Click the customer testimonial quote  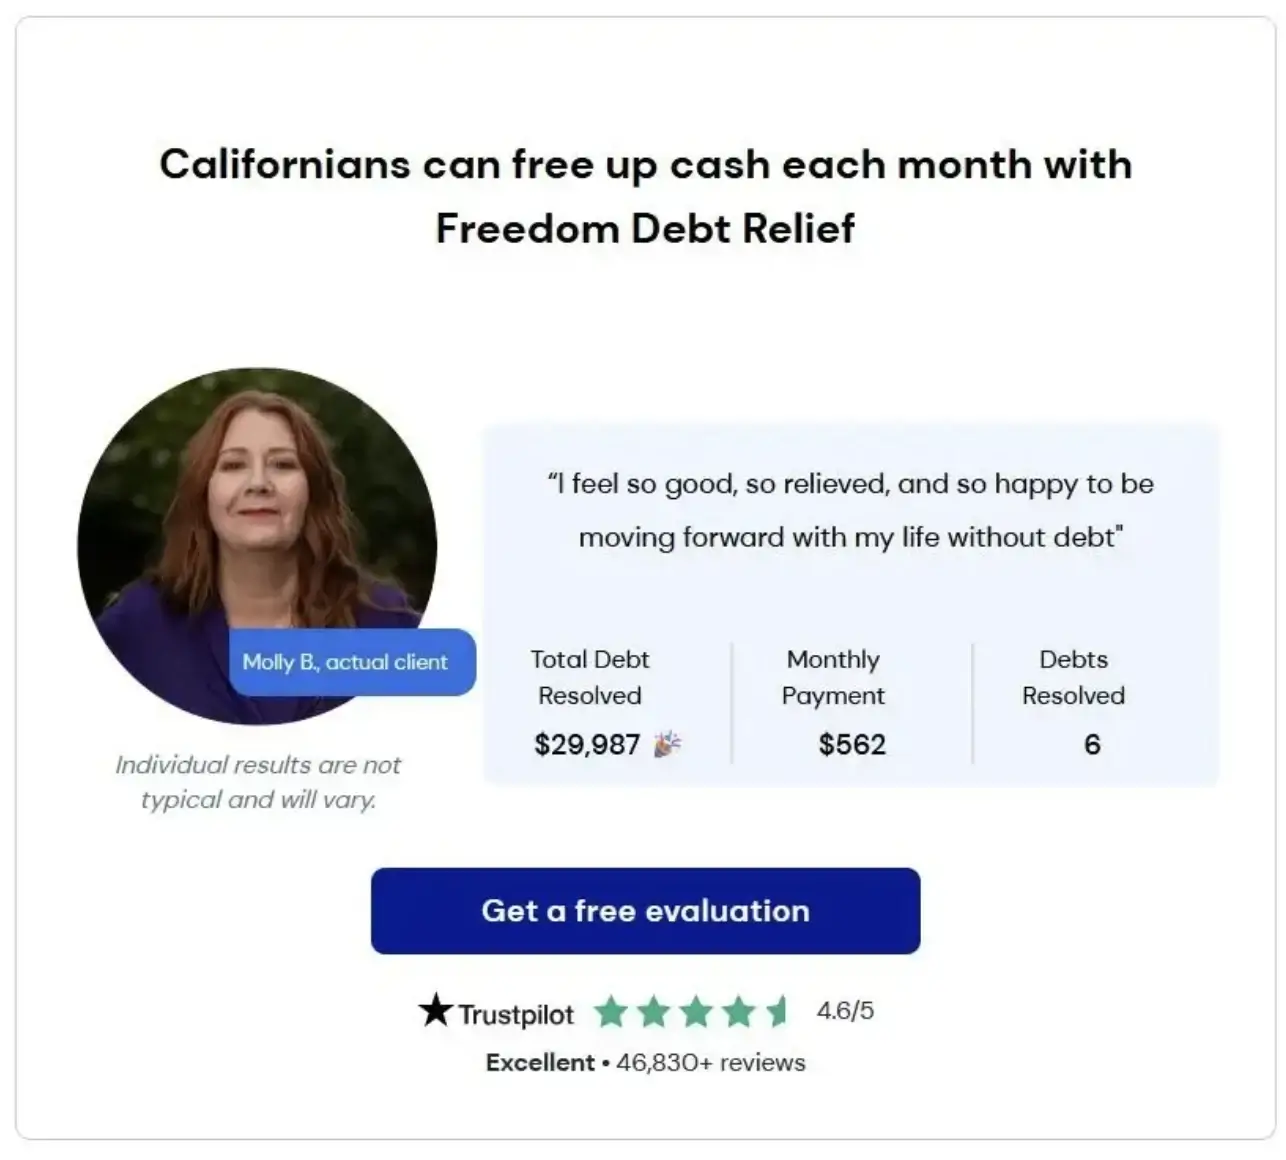(x=852, y=510)
